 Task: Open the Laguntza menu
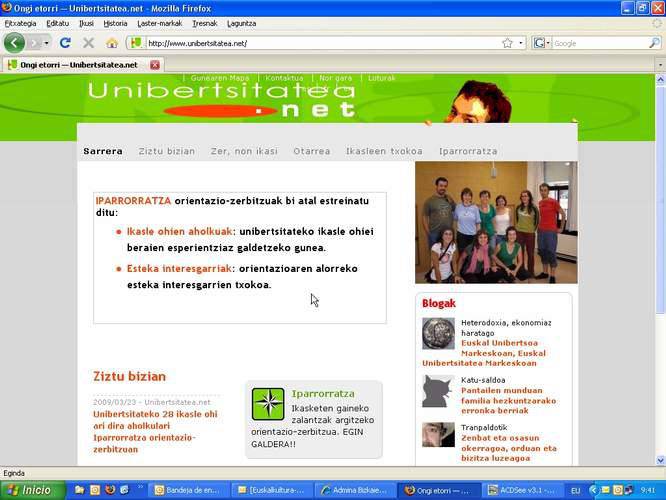pyautogui.click(x=241, y=23)
